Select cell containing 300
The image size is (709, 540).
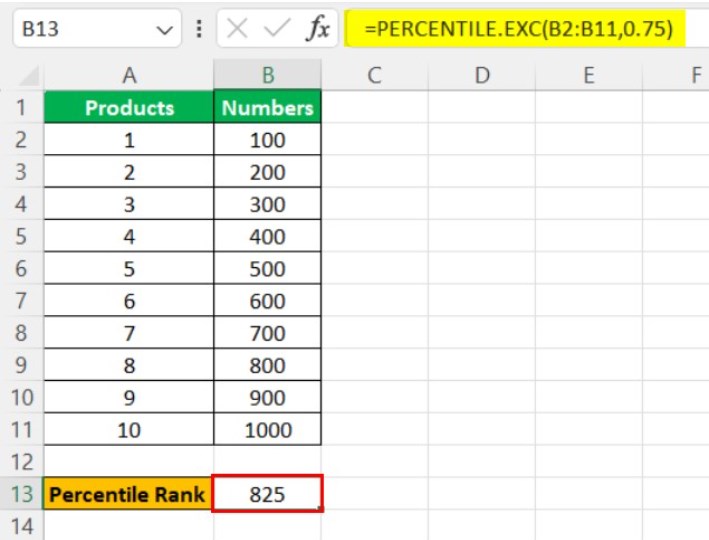(267, 204)
